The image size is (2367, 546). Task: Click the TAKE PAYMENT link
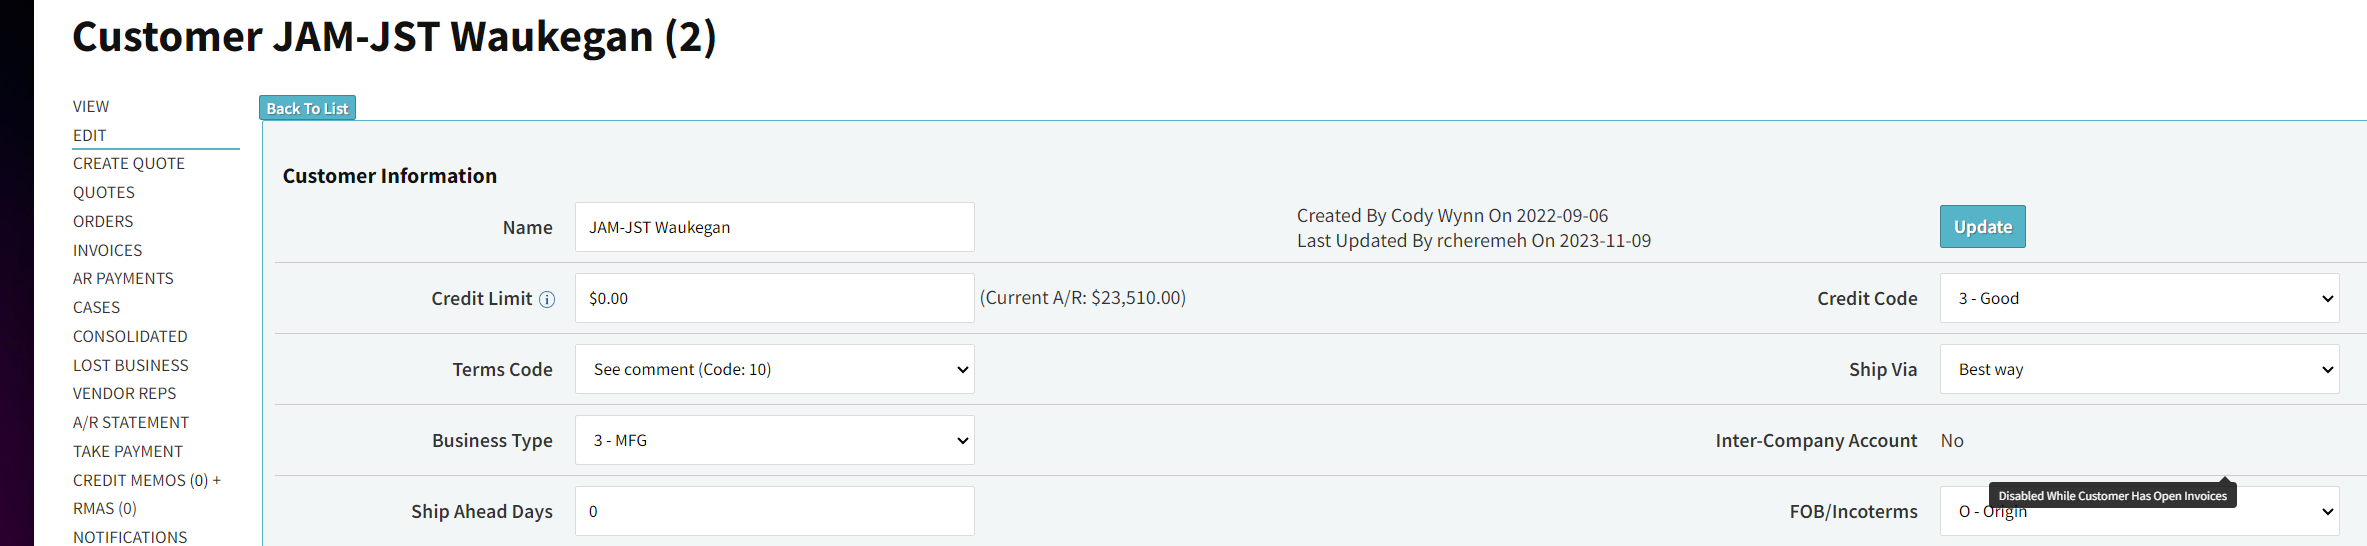point(128,451)
